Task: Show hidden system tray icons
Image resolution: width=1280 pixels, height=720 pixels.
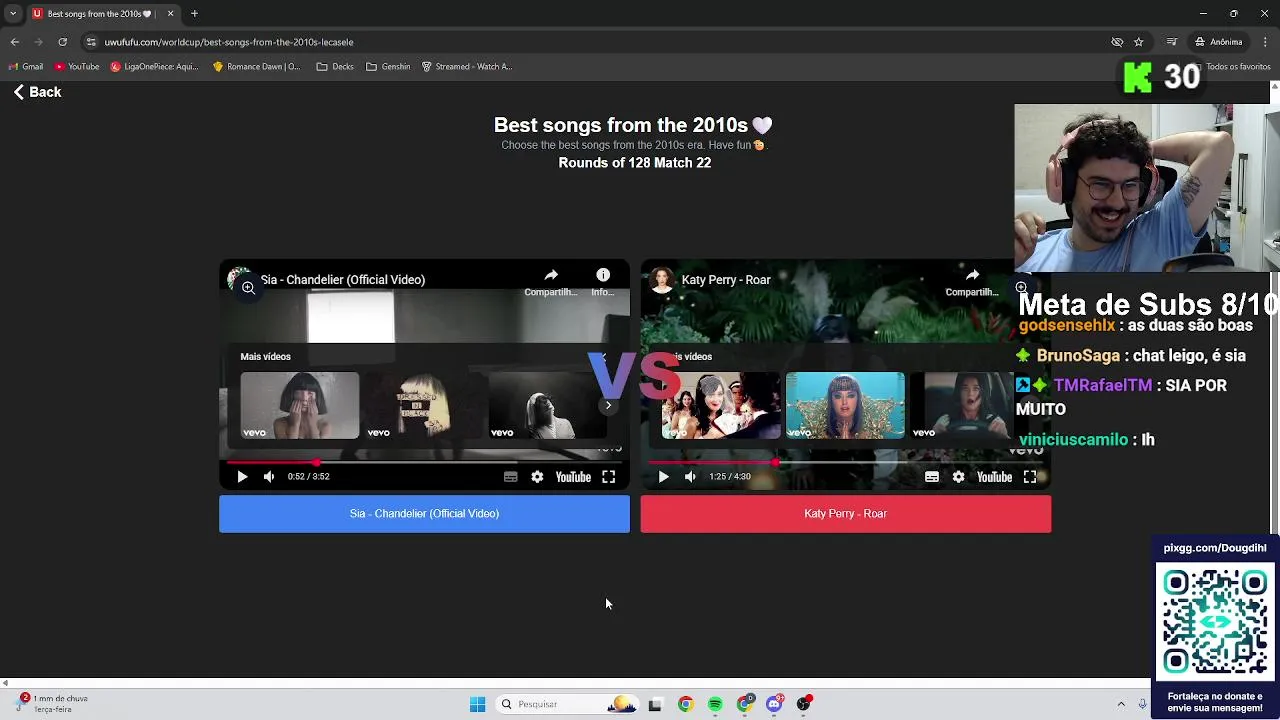Action: coord(1121,704)
